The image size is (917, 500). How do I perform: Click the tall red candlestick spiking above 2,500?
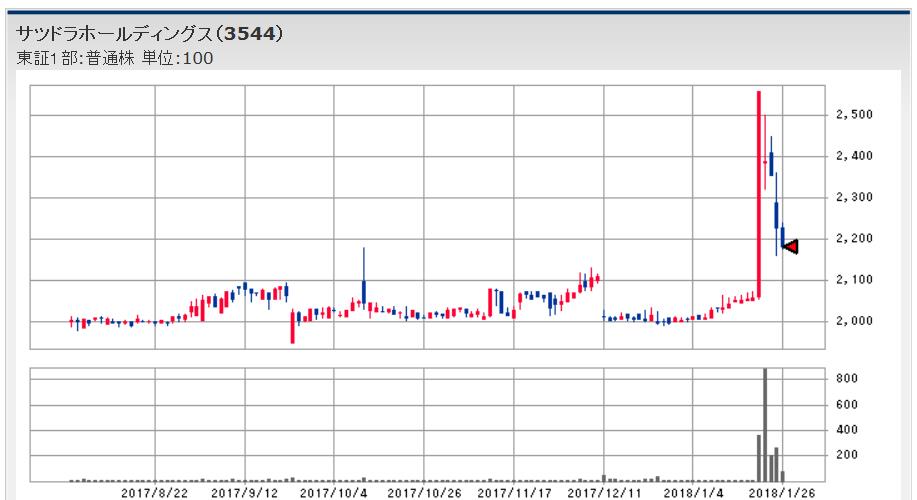click(759, 195)
